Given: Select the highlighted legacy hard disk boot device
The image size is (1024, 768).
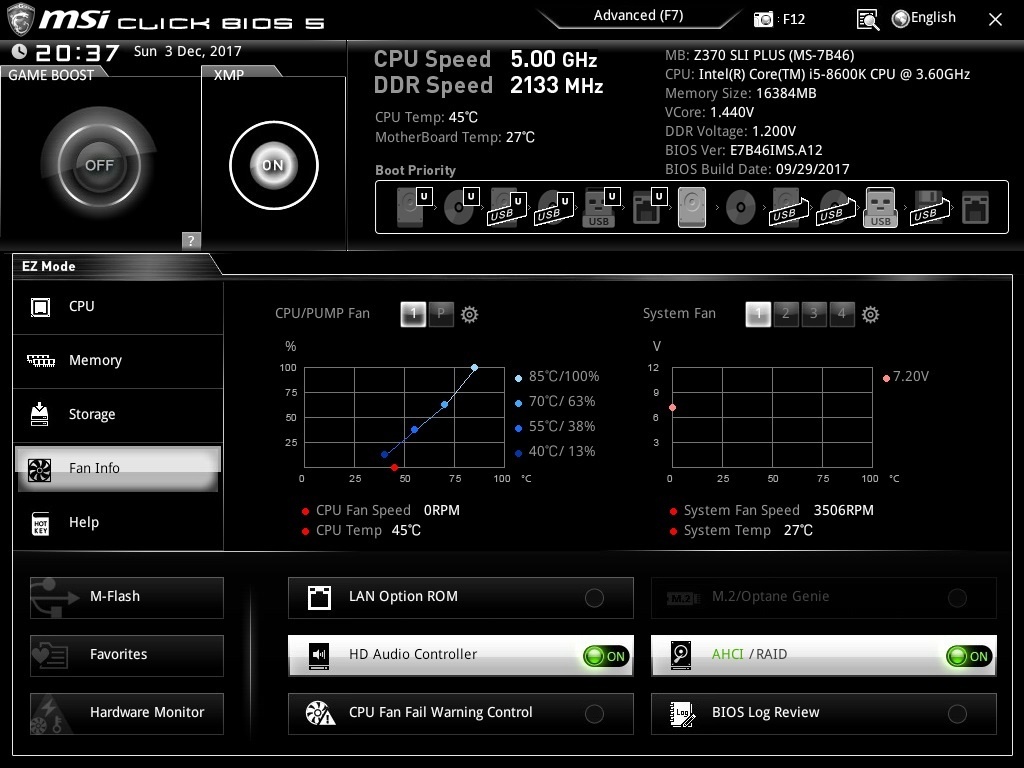Looking at the screenshot, I should [692, 208].
